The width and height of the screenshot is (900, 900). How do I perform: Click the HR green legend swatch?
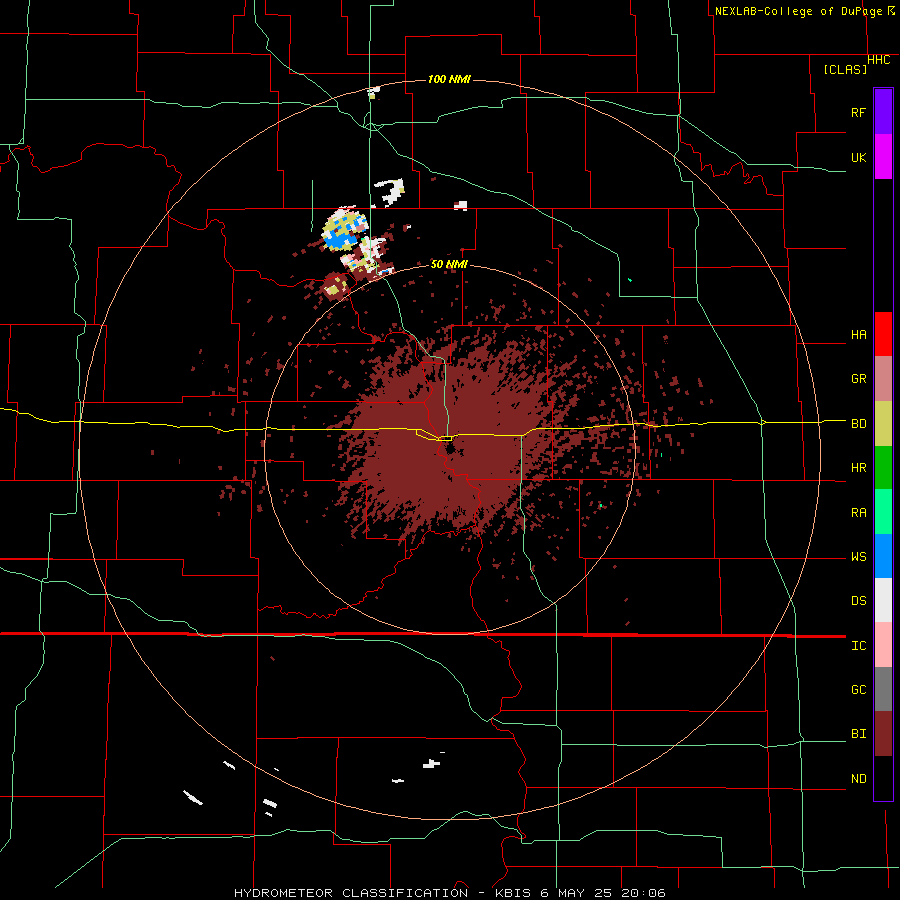click(x=883, y=468)
